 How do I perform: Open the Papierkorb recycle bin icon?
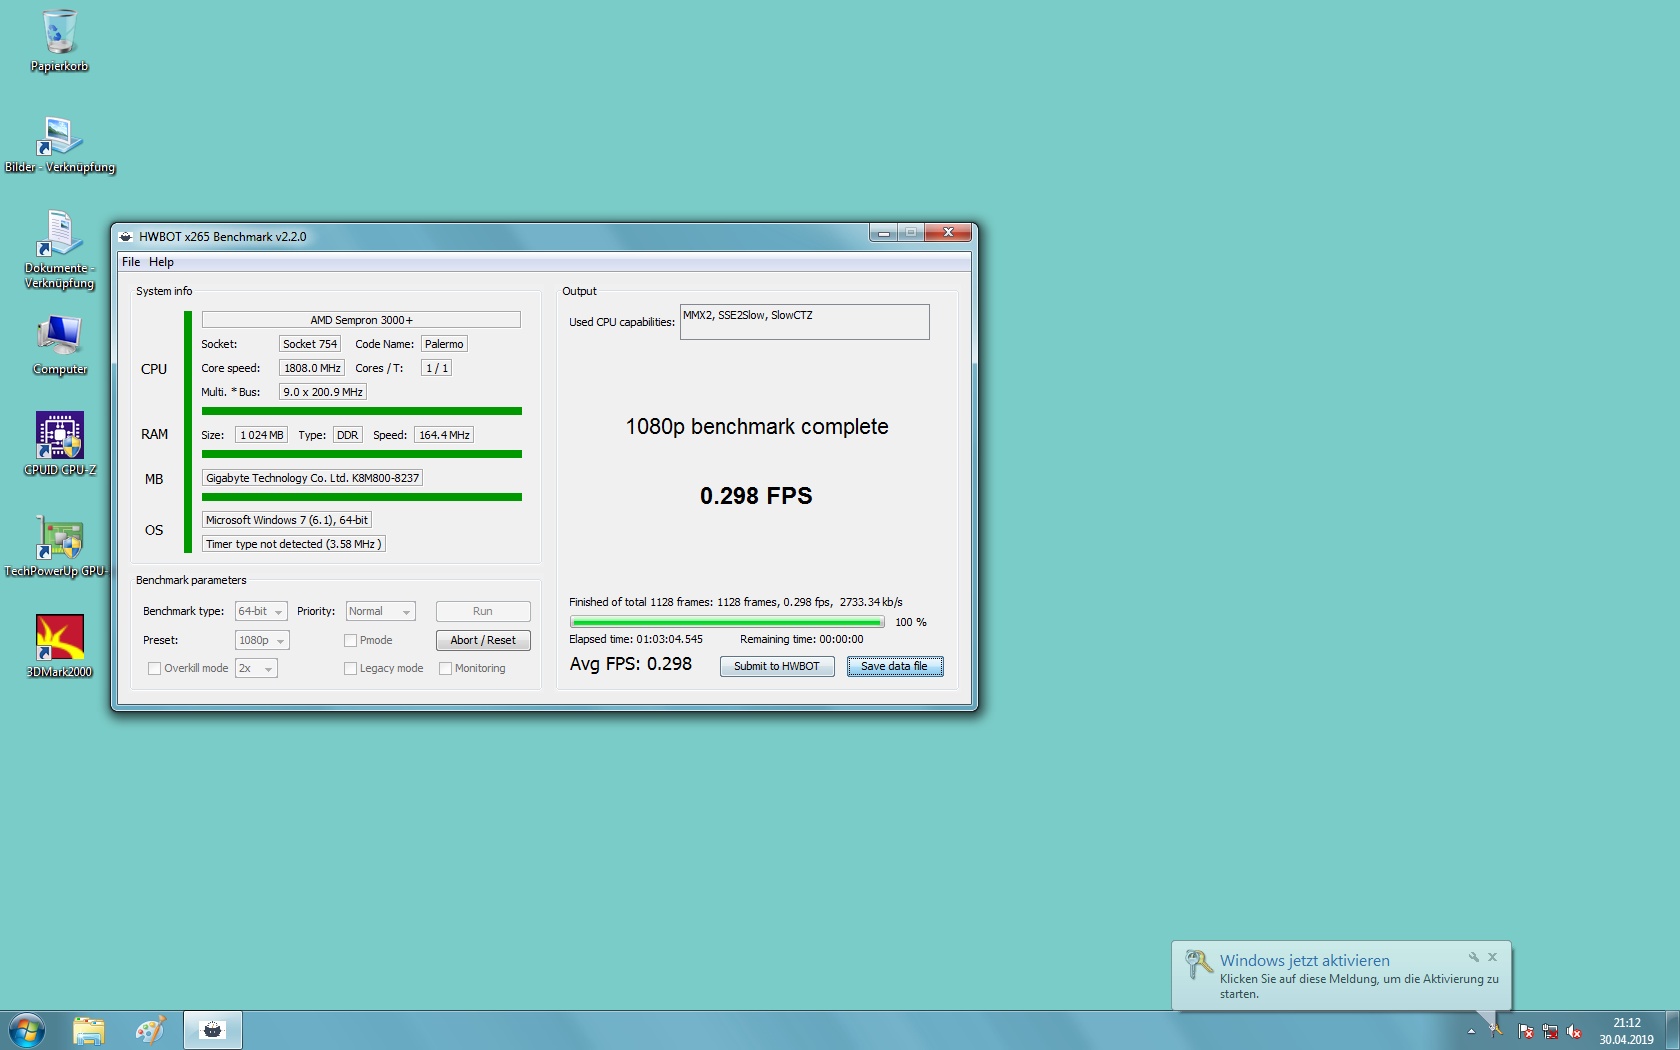pyautogui.click(x=59, y=41)
